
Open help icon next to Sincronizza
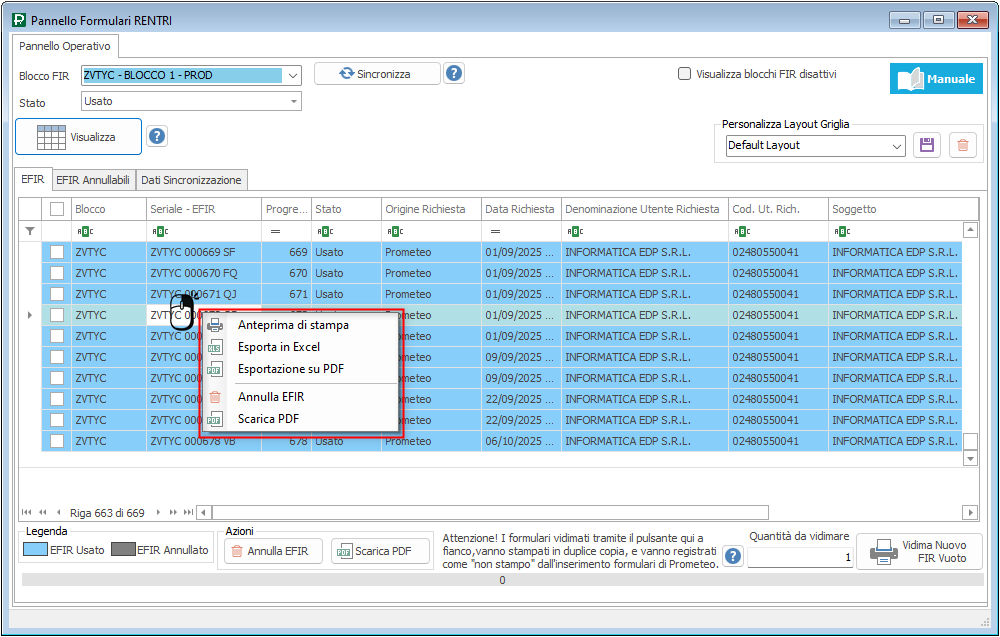pyautogui.click(x=454, y=74)
